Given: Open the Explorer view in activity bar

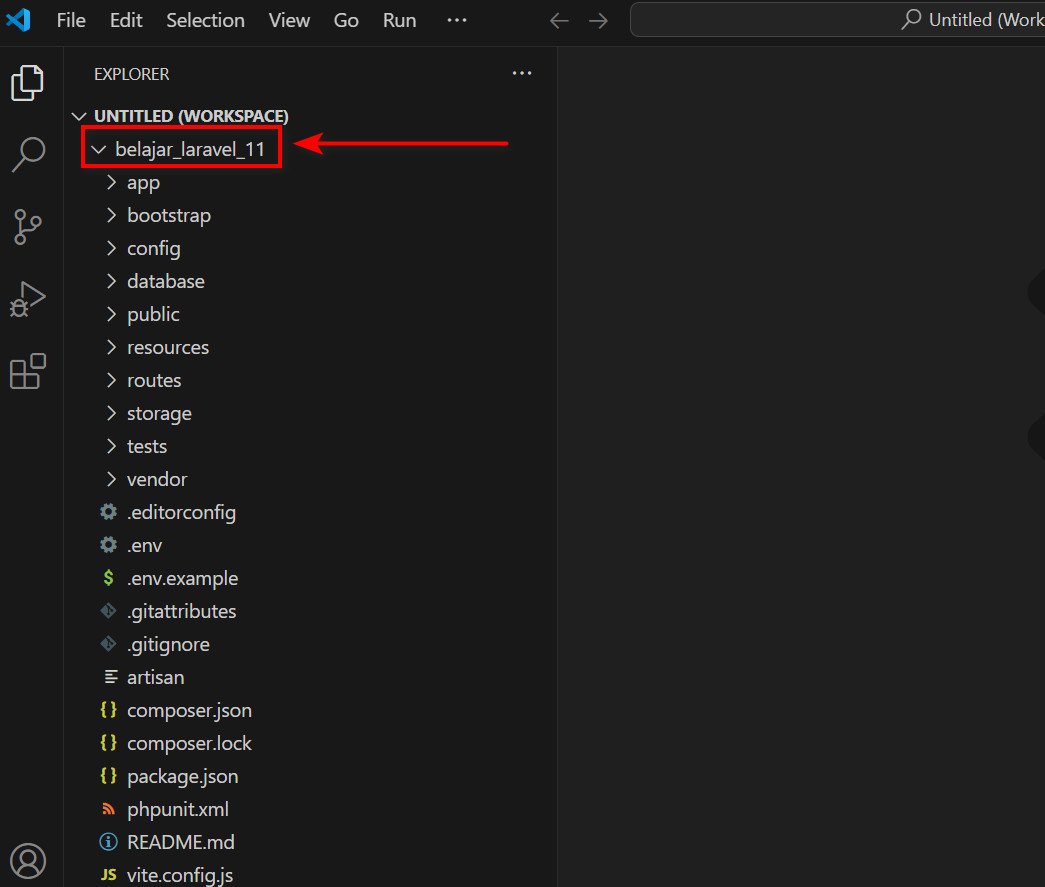Looking at the screenshot, I should 27,83.
